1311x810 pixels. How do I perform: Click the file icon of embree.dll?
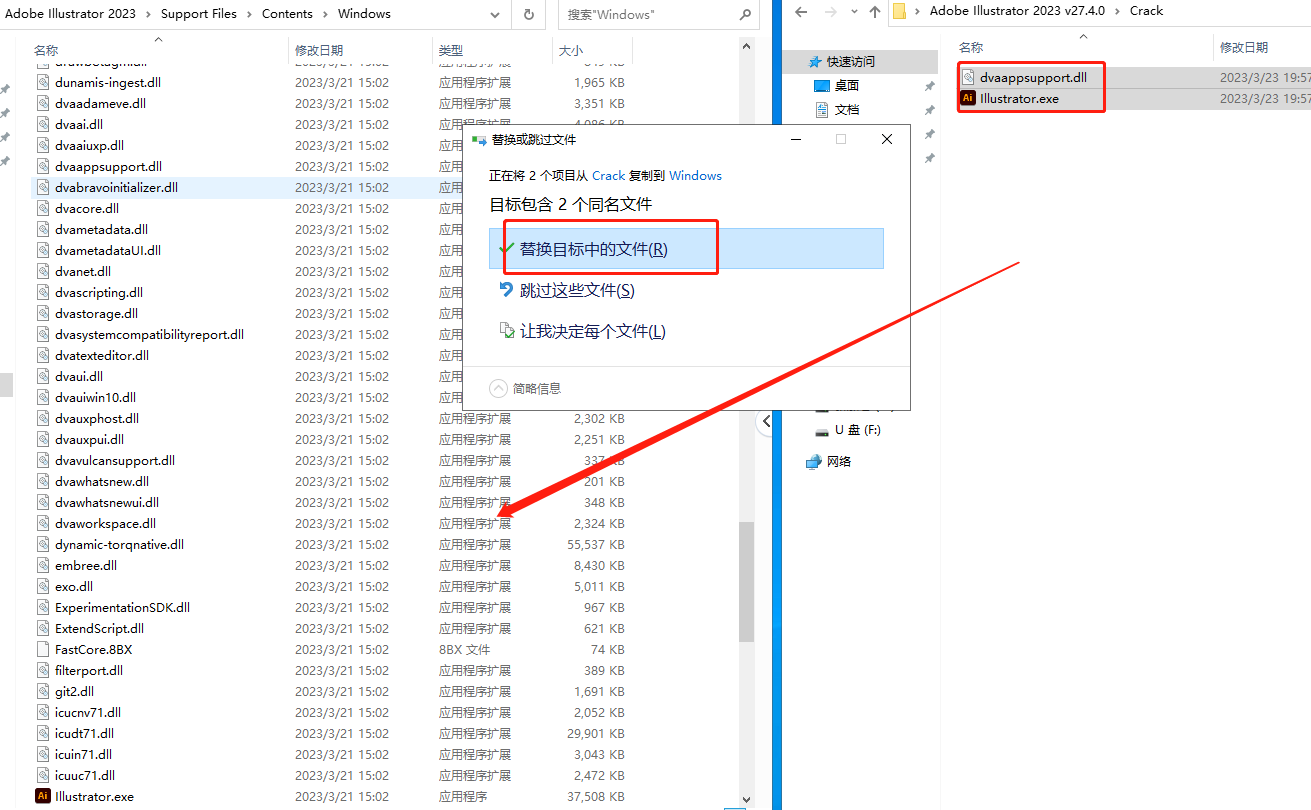click(42, 565)
